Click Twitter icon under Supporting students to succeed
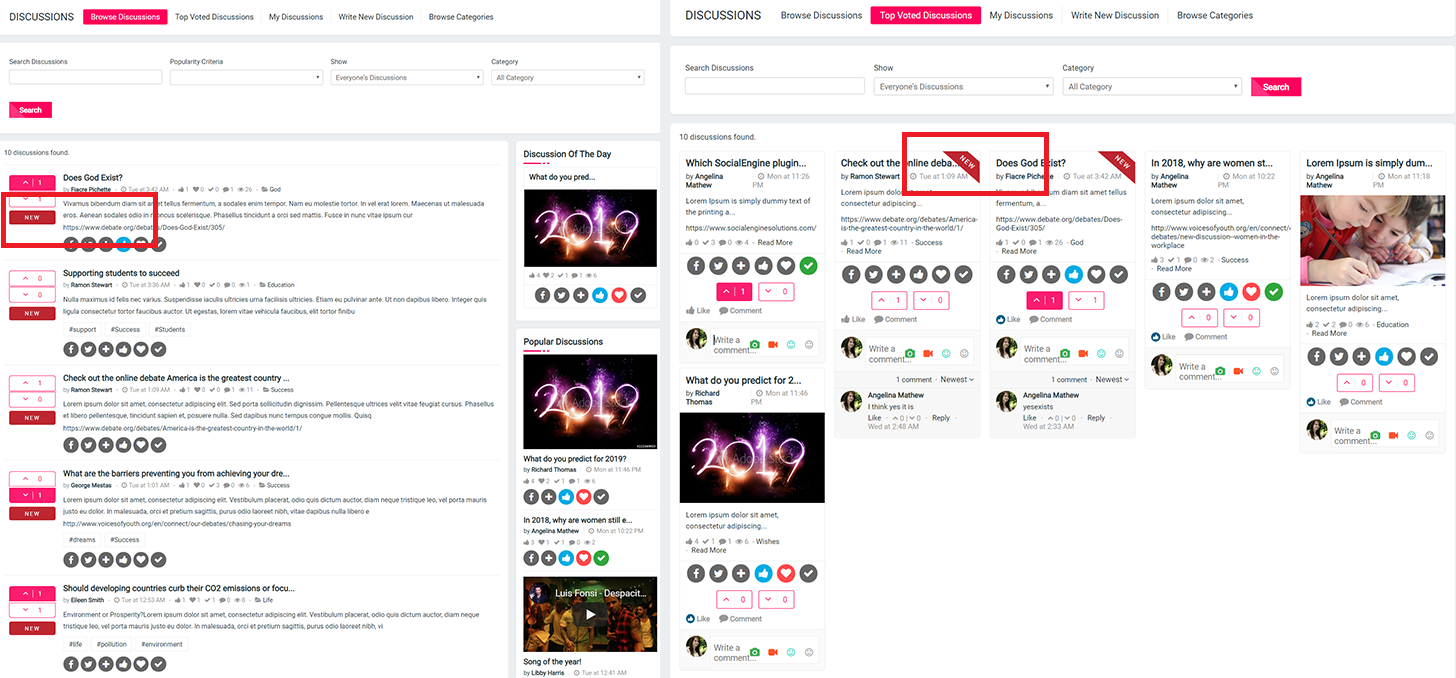The width and height of the screenshot is (1456, 678). tap(88, 349)
